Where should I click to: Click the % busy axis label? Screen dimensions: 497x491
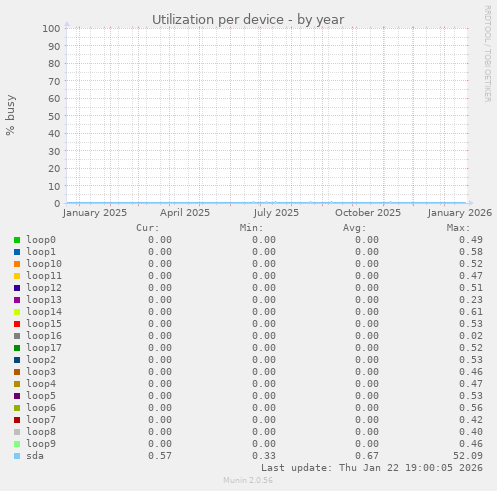tap(10, 115)
